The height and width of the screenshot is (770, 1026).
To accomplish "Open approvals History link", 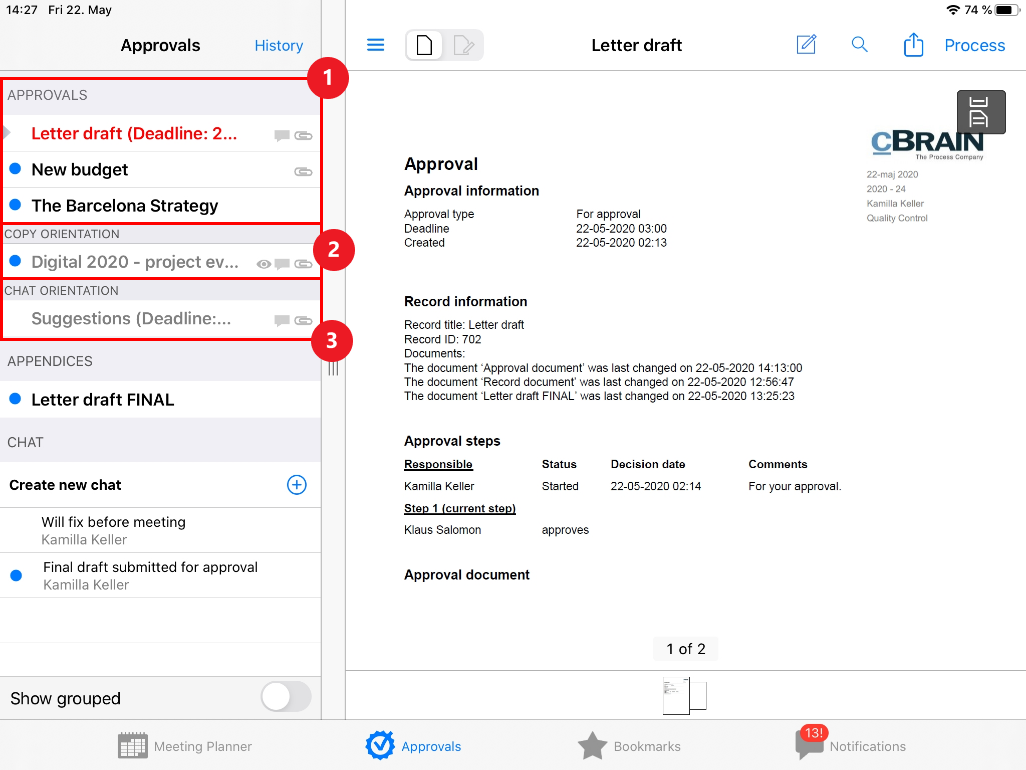I will pos(278,45).
